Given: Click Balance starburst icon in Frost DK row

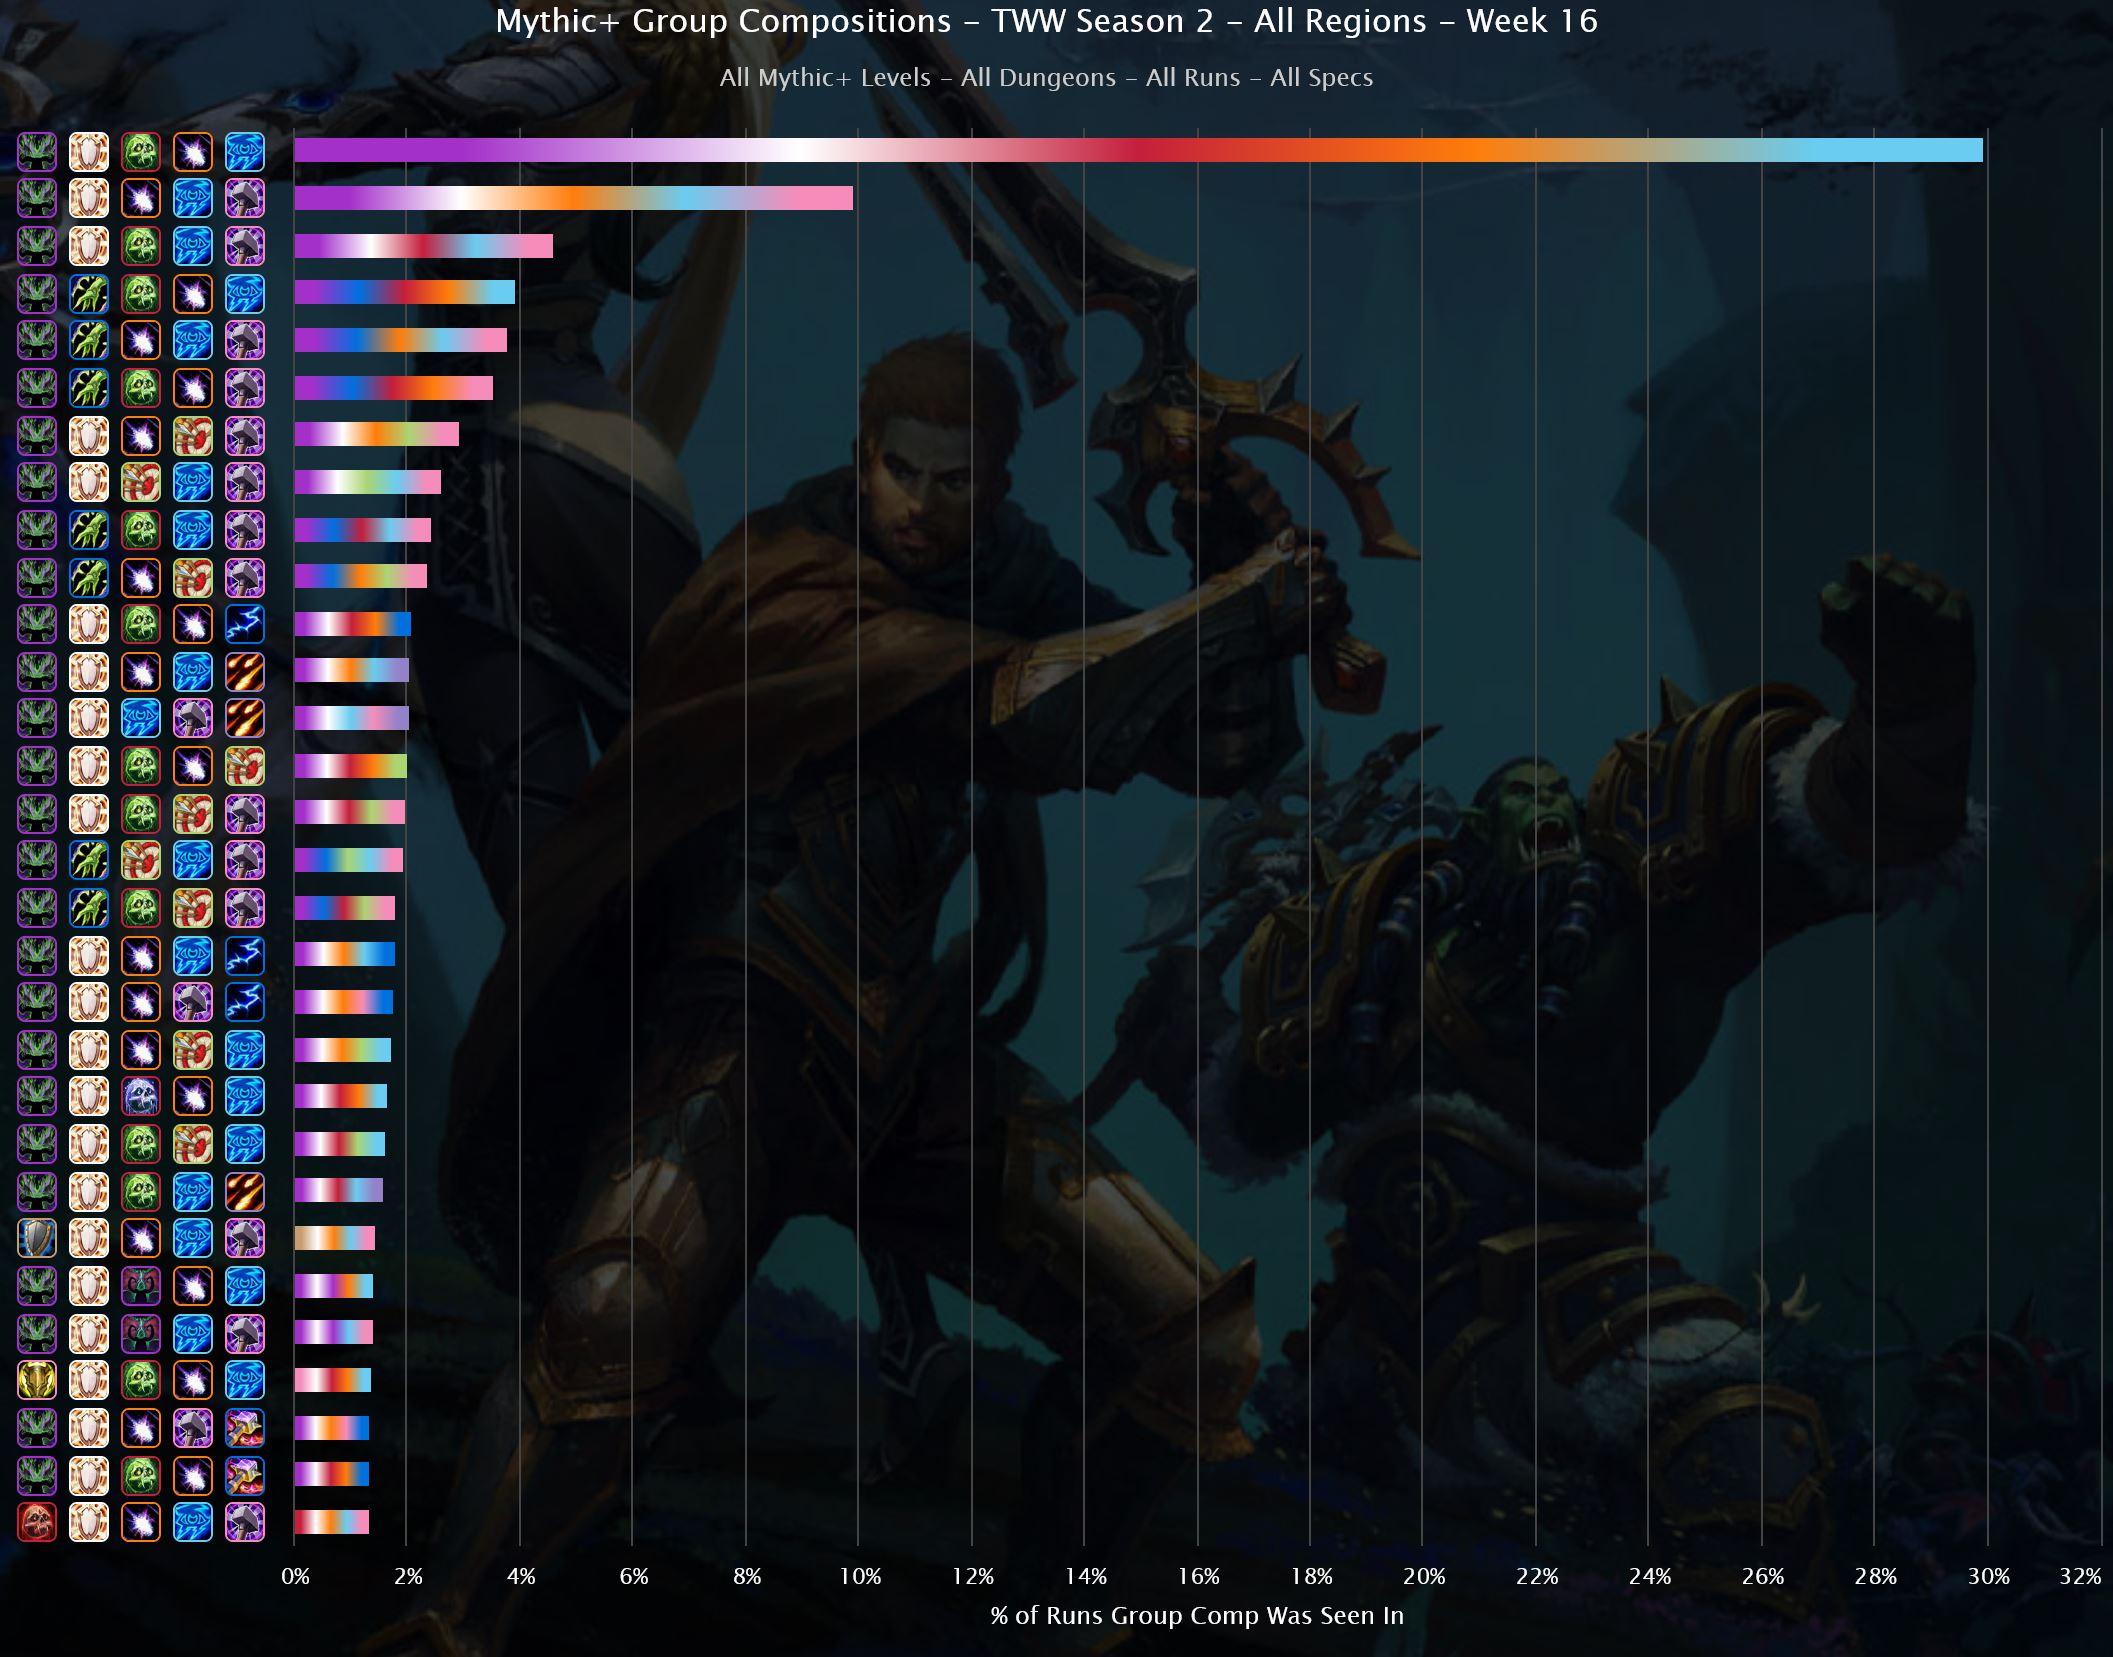Looking at the screenshot, I should 193,1096.
